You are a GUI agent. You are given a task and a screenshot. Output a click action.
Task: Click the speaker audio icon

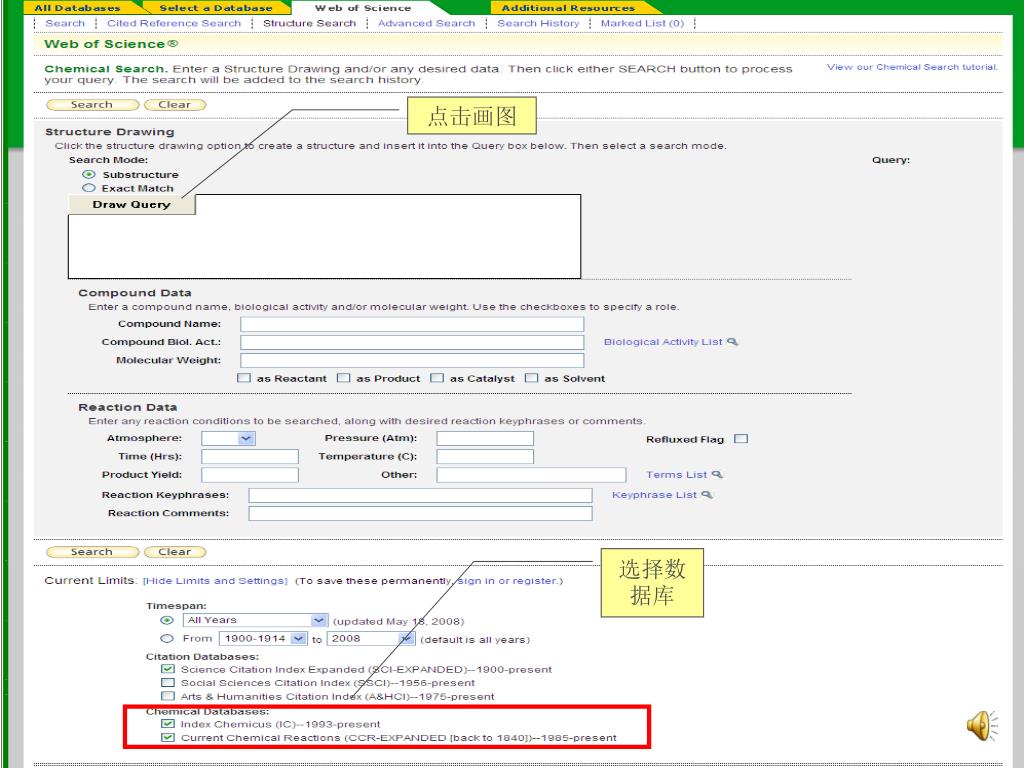[x=982, y=726]
